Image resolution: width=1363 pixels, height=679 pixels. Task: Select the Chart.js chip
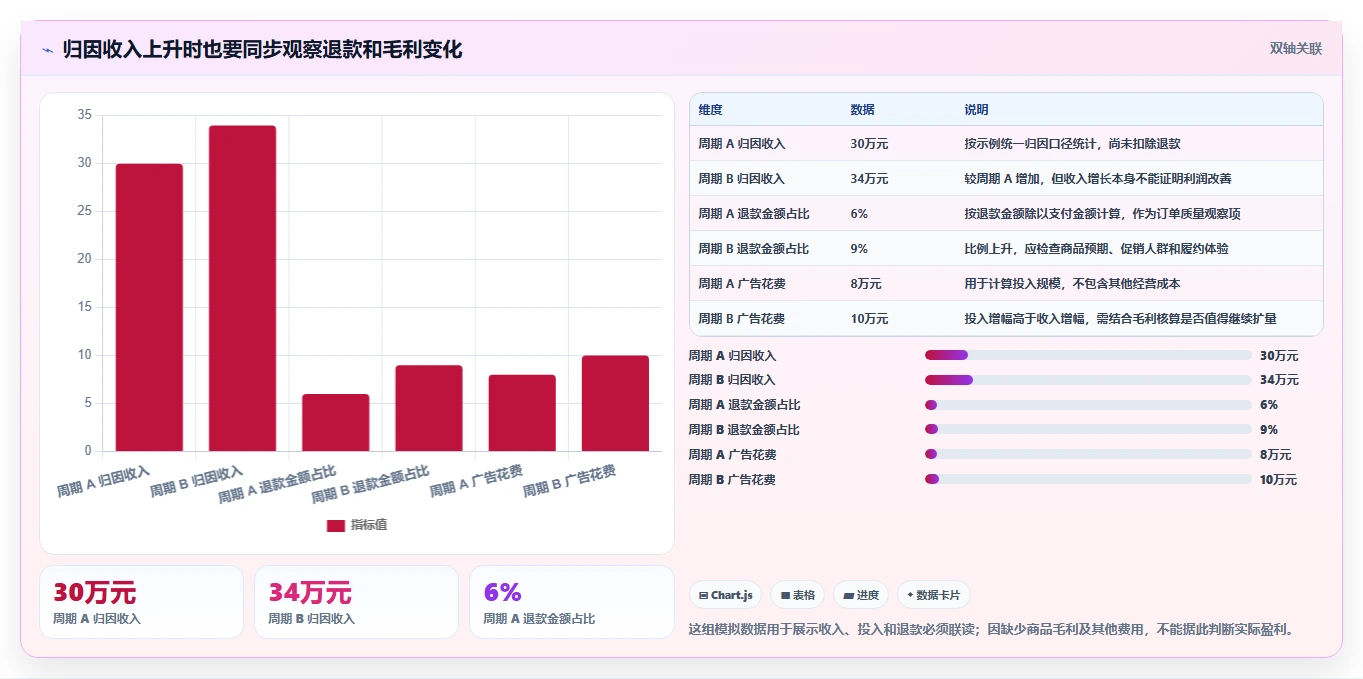pos(725,595)
